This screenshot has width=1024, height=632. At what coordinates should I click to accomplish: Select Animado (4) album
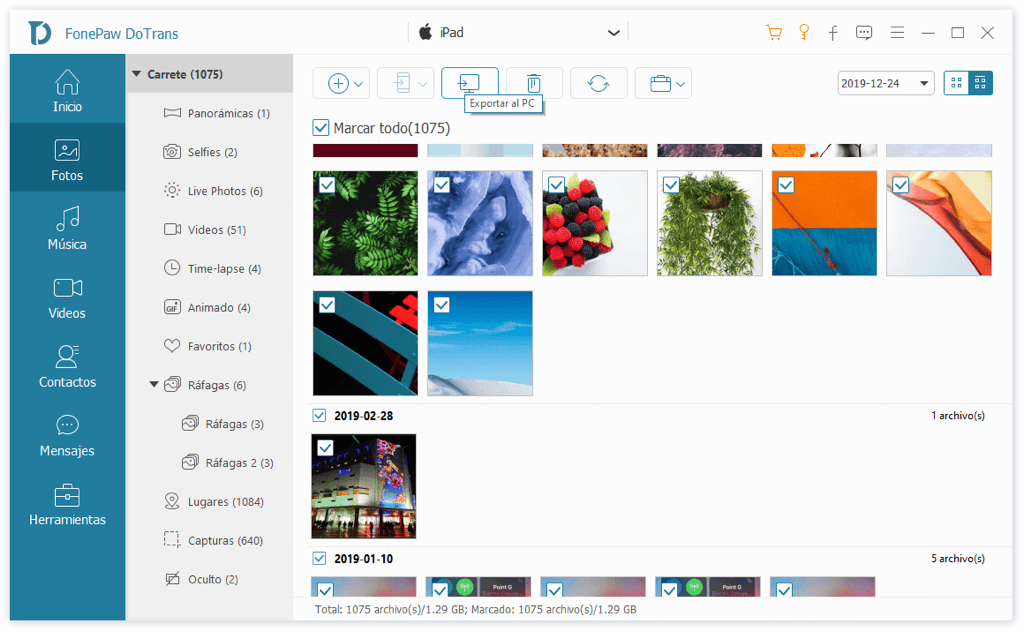click(206, 307)
